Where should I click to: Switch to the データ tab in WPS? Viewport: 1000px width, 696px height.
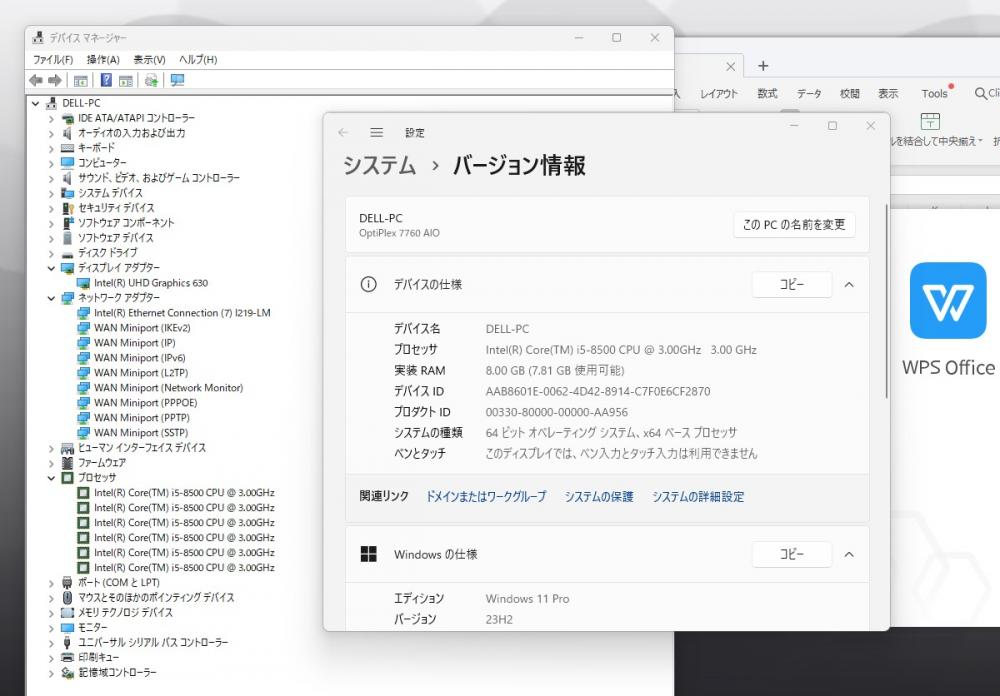pyautogui.click(x=809, y=94)
